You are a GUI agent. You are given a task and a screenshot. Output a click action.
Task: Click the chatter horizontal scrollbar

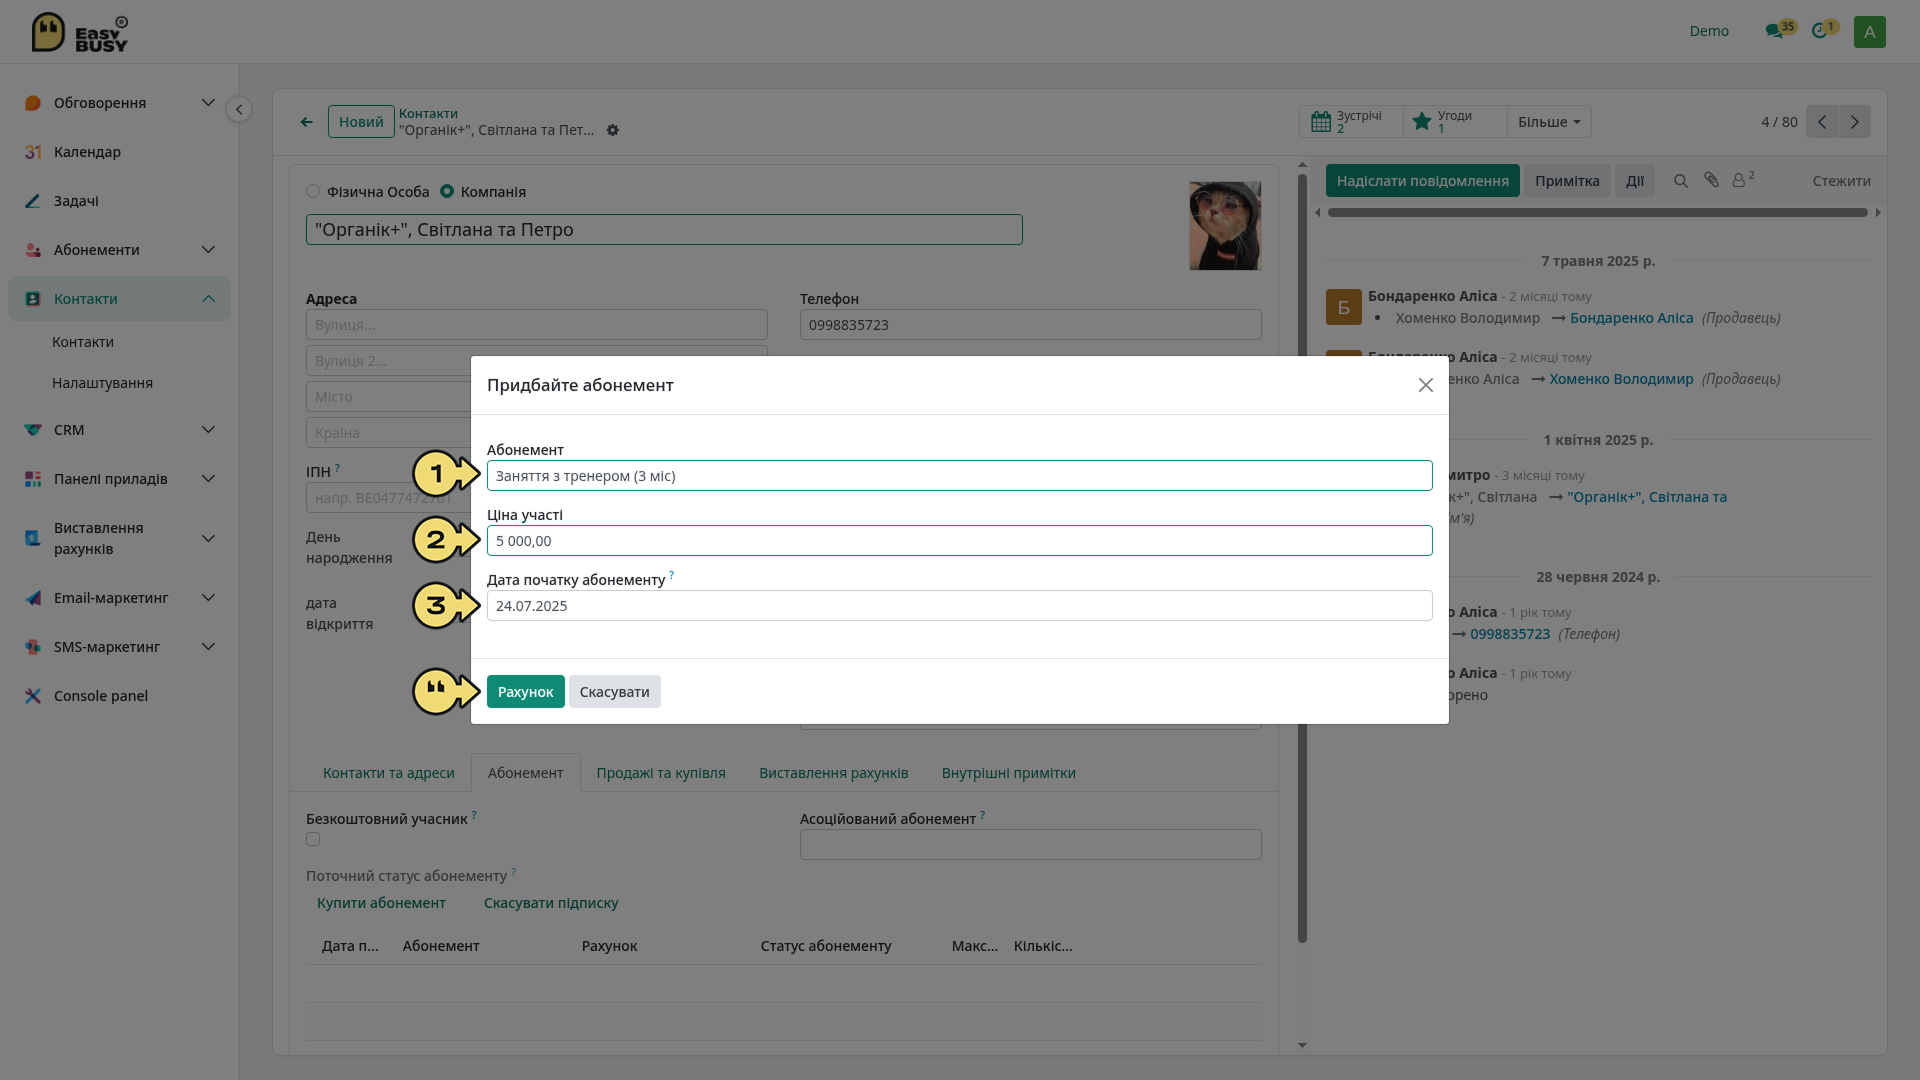tap(1597, 212)
